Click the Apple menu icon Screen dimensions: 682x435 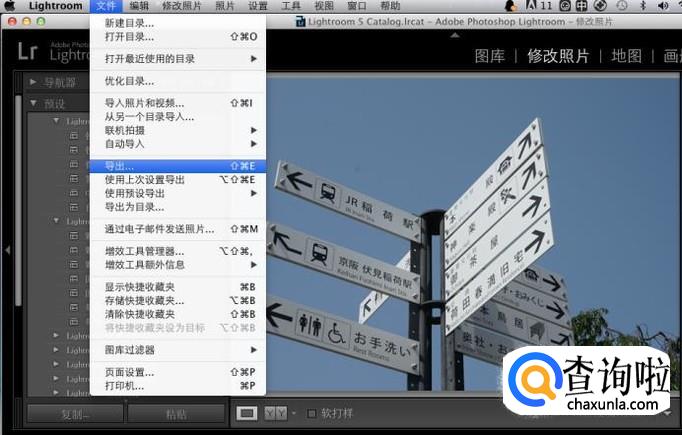[x=10, y=6]
